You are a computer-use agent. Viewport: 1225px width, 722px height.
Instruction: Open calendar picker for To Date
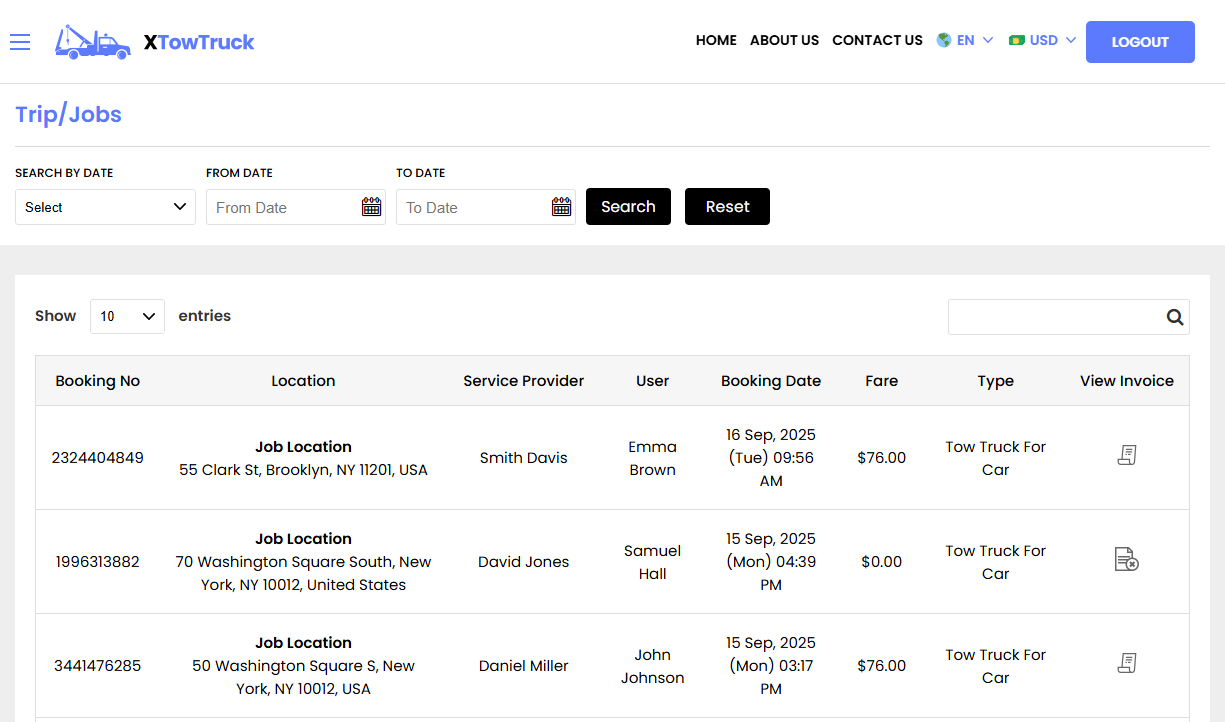(561, 206)
